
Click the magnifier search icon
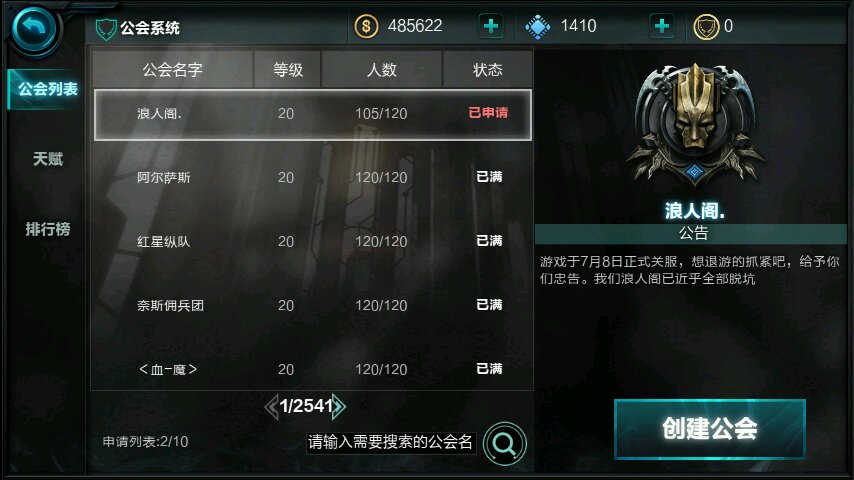[504, 443]
